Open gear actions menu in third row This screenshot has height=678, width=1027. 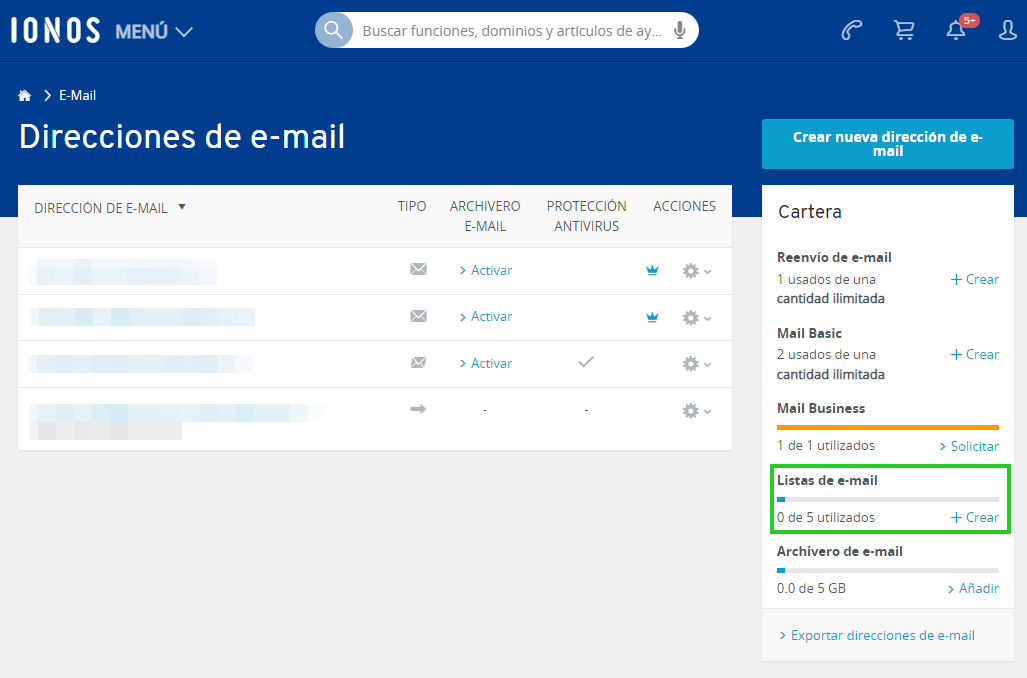click(696, 364)
